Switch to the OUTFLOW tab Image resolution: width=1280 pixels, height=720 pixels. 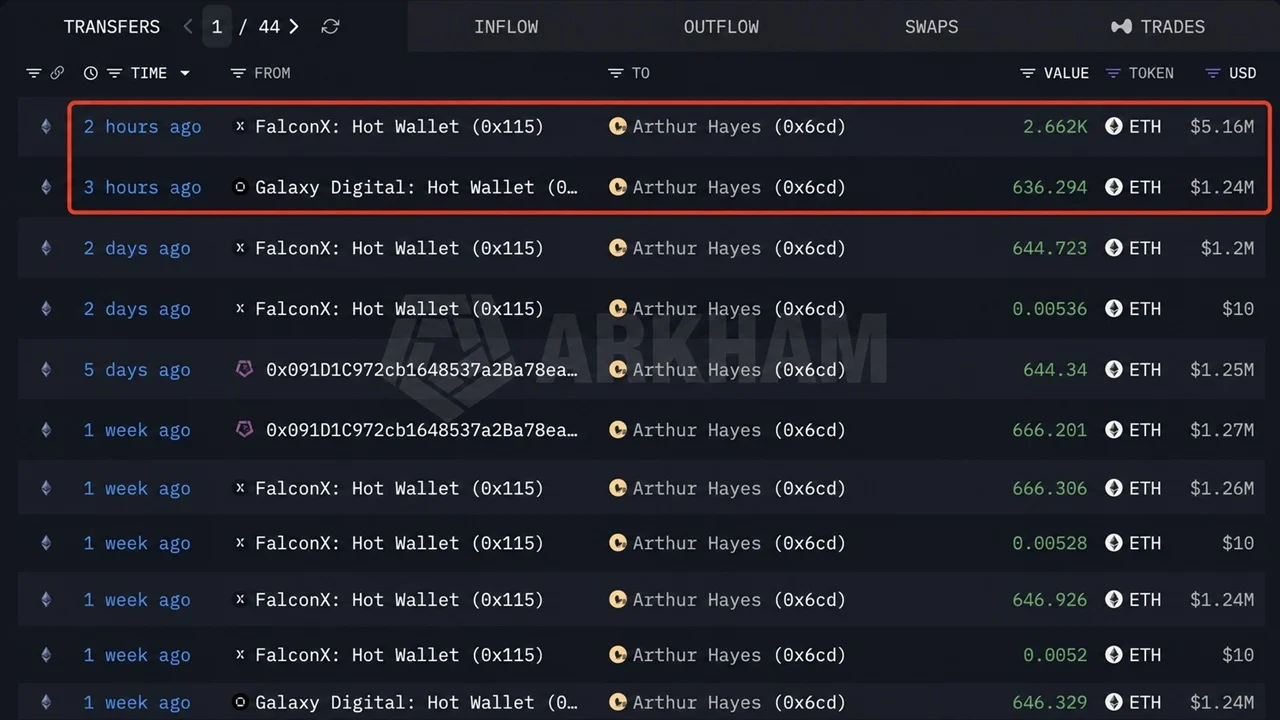721,27
